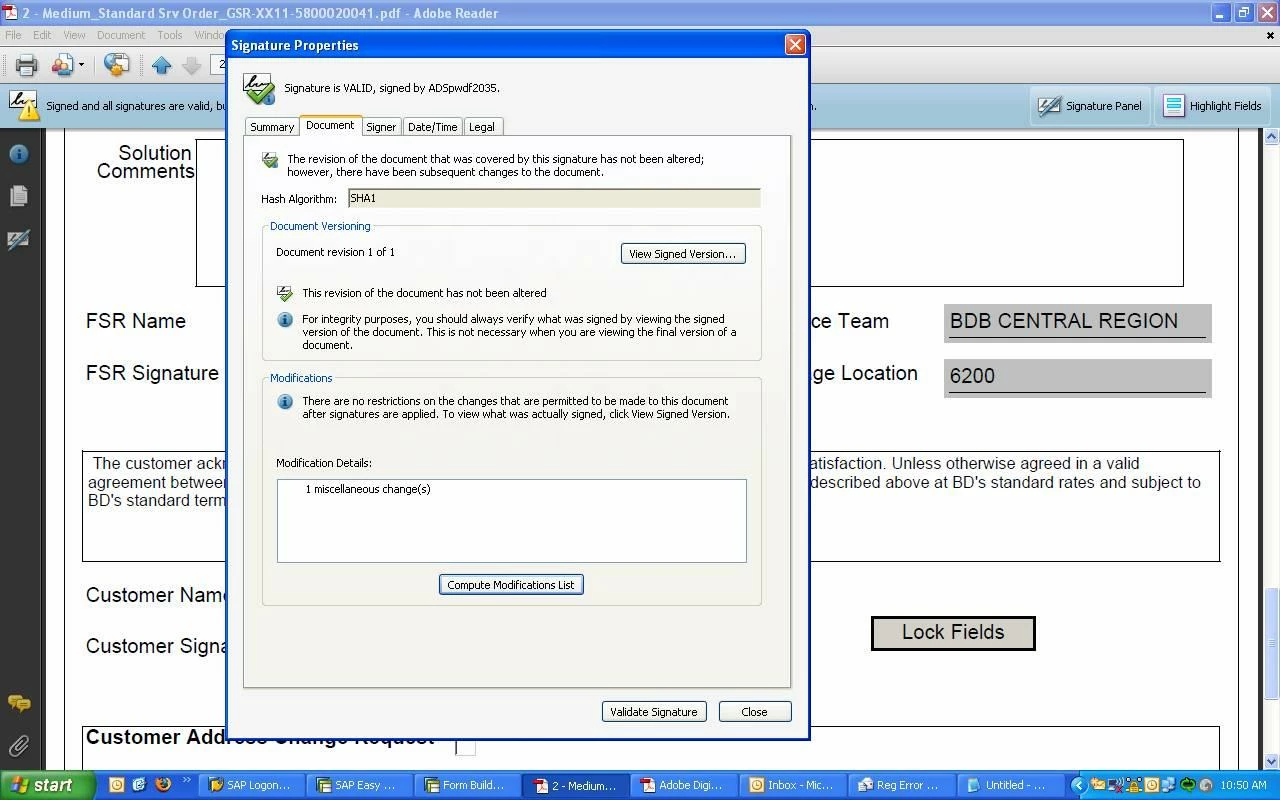Click the Windows start button
The height and width of the screenshot is (800, 1280).
[47, 785]
